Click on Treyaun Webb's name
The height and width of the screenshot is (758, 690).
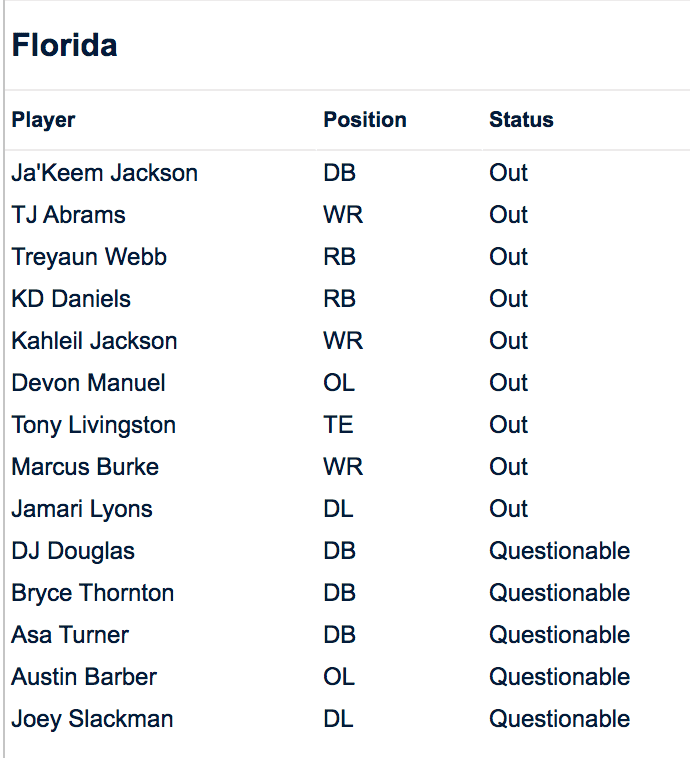[x=89, y=257]
